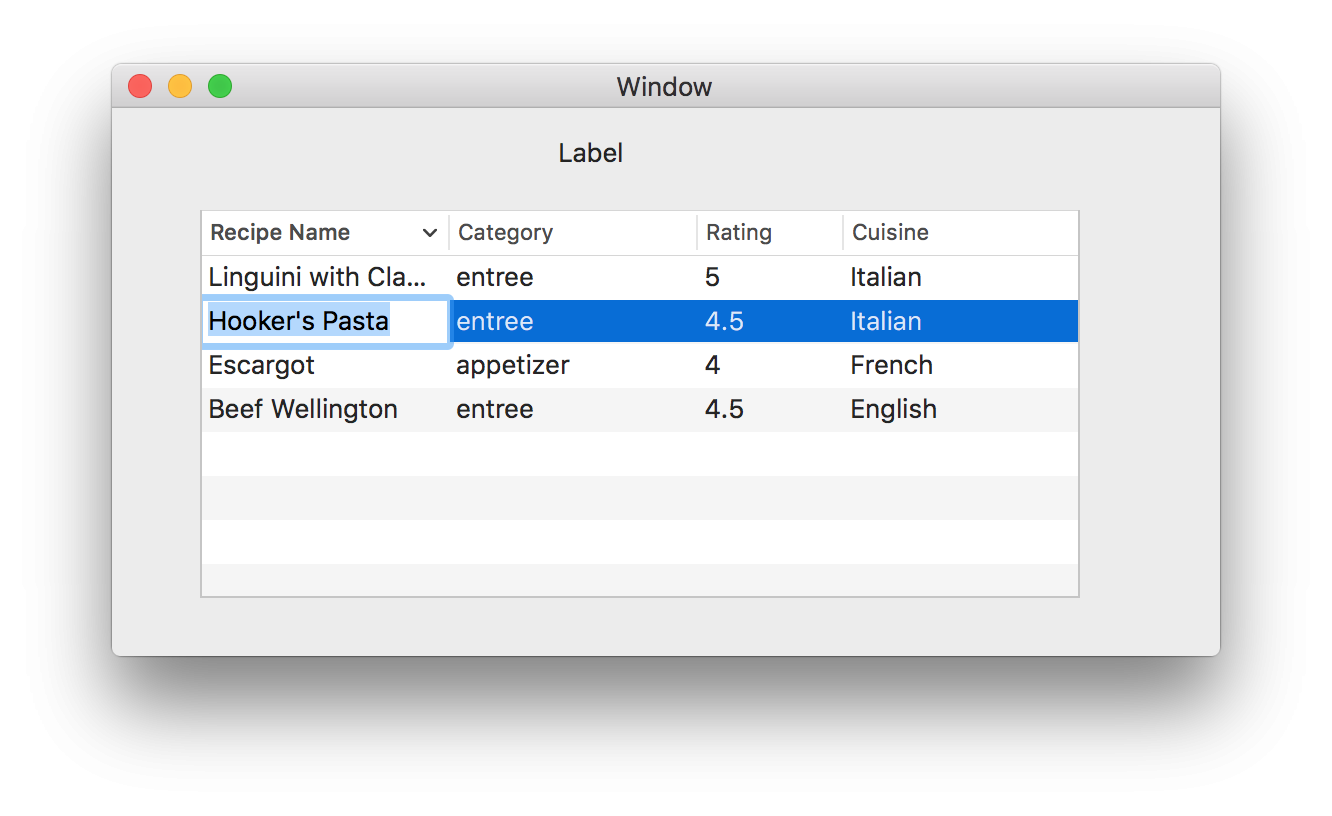This screenshot has height=816, width=1332.
Task: Select the Beef Wellington recipe name
Action: coord(303,409)
